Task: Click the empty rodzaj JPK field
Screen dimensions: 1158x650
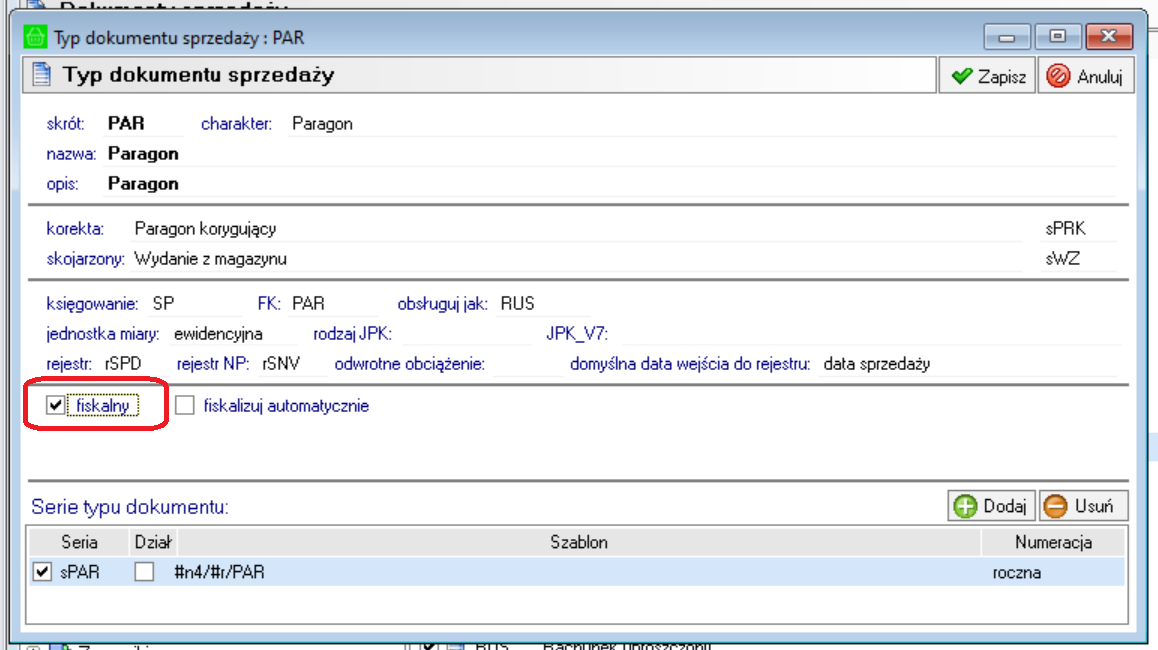Action: [465, 333]
